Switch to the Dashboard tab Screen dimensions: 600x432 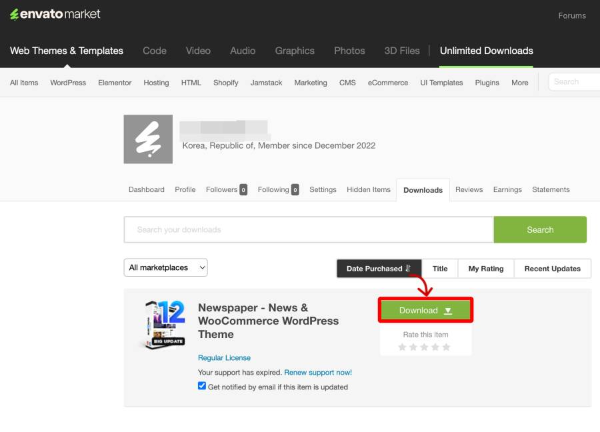[x=146, y=190]
